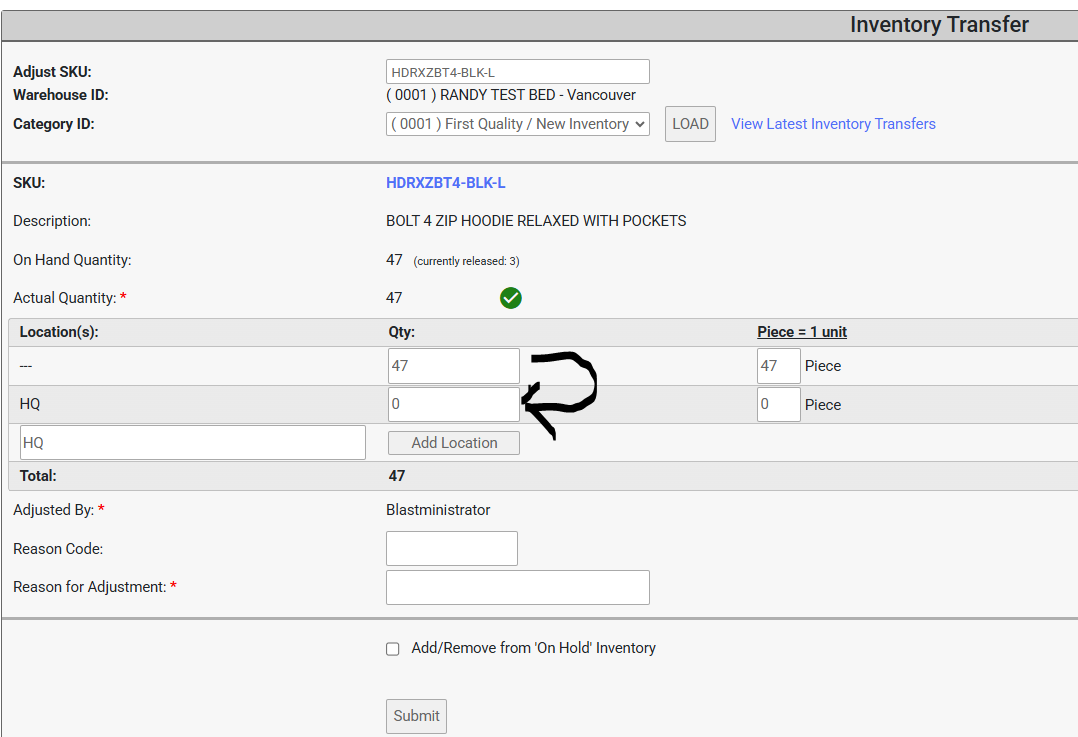Click the green checkmark beside Actual Quantity
The height and width of the screenshot is (737, 1078).
click(x=511, y=298)
